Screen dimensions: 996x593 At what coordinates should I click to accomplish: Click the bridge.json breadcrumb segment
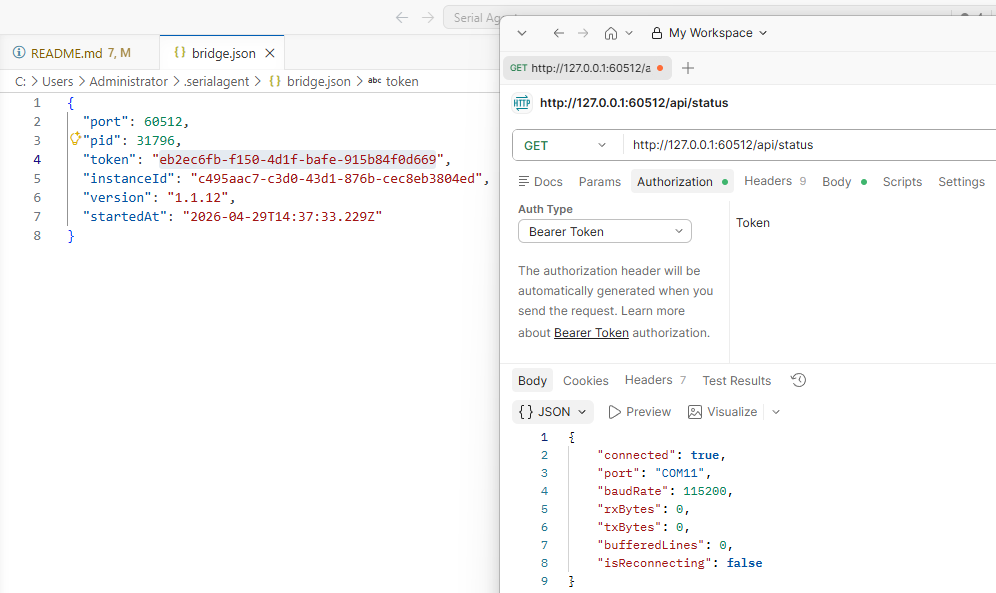[318, 81]
